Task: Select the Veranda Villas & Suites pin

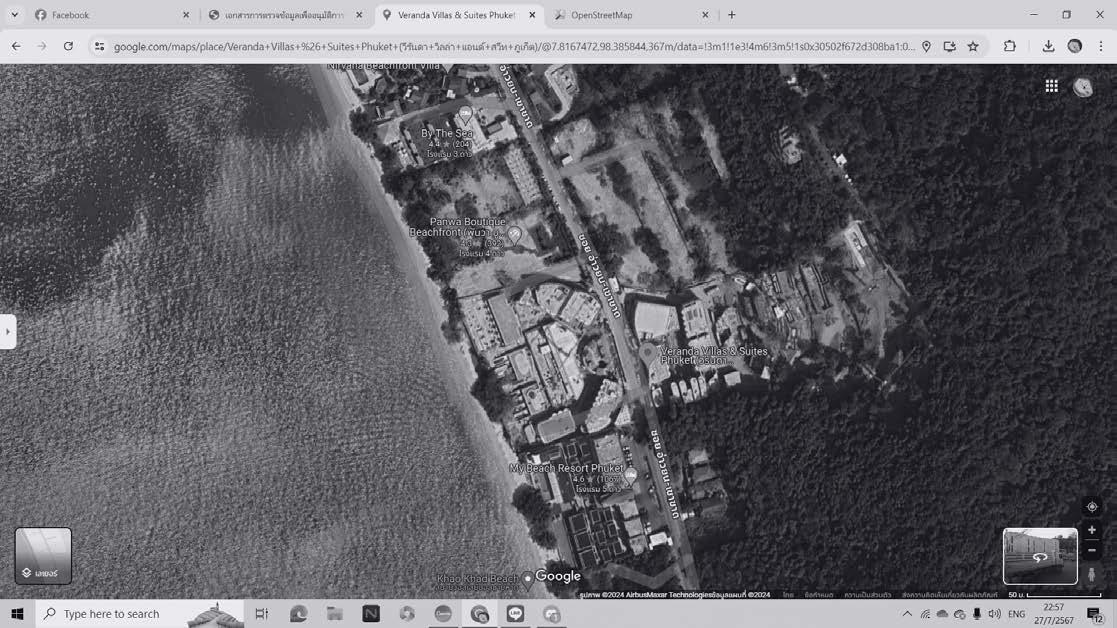Action: 648,353
